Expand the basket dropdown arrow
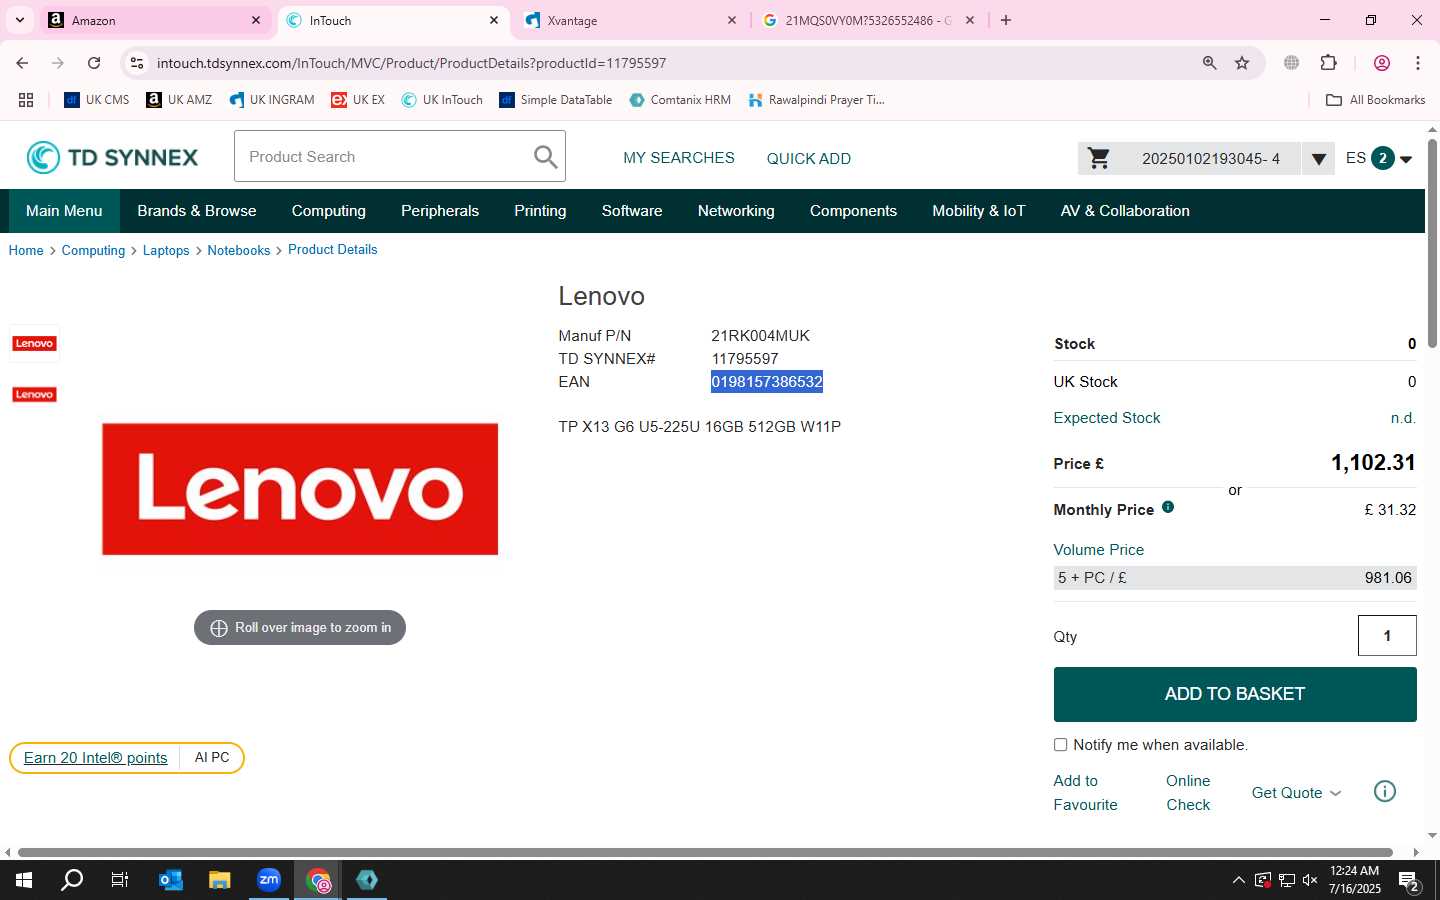Screen dimensions: 1440x900 (1318, 158)
